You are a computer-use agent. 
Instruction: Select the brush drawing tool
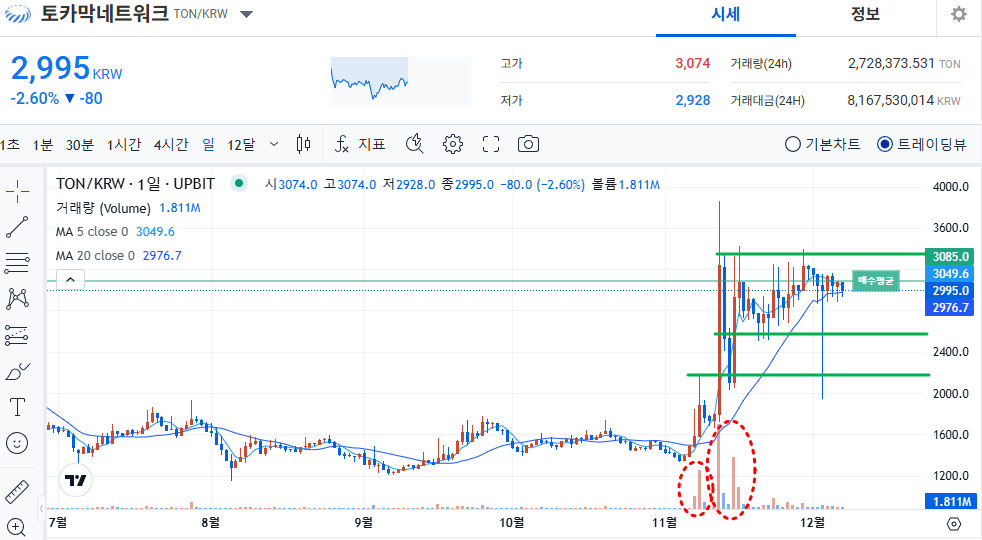click(17, 371)
